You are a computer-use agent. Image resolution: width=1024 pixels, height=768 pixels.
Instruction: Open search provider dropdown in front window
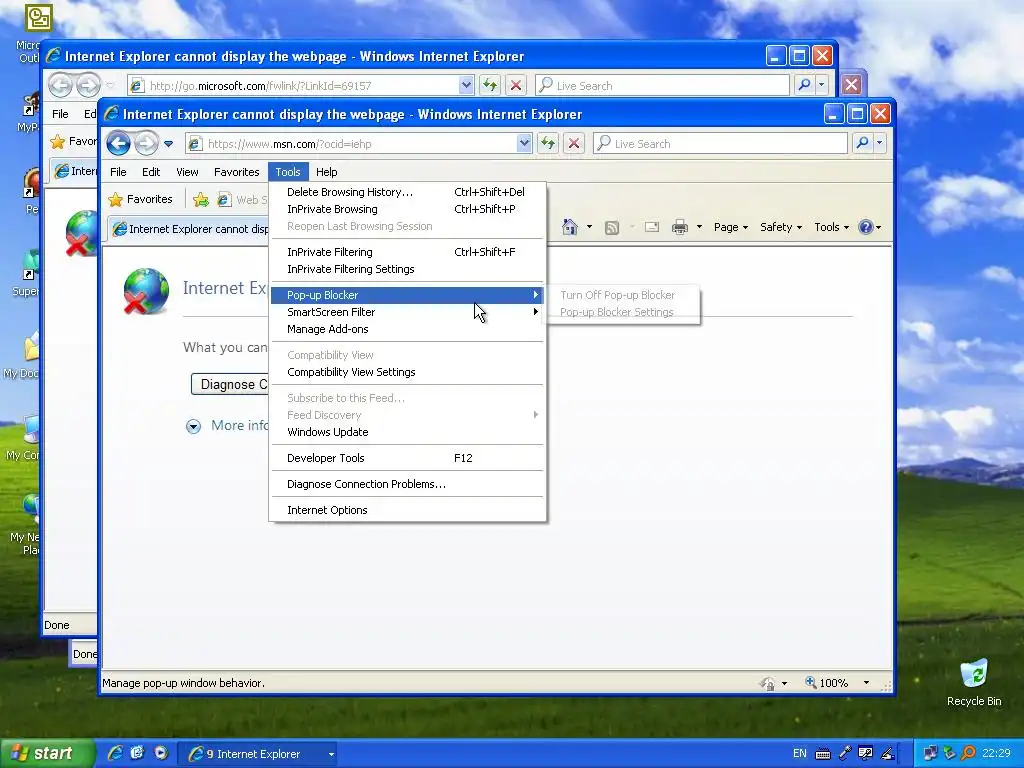coord(880,143)
